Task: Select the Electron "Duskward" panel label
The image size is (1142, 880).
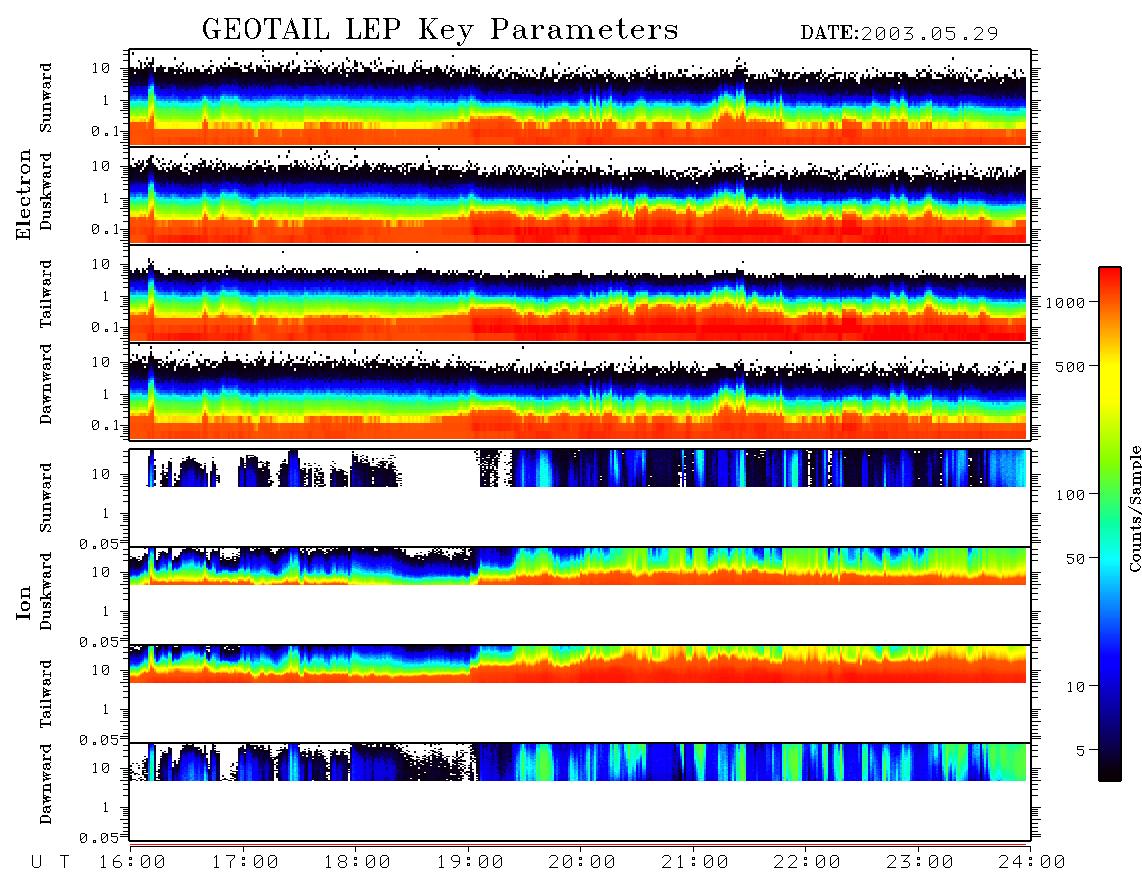Action: point(46,191)
